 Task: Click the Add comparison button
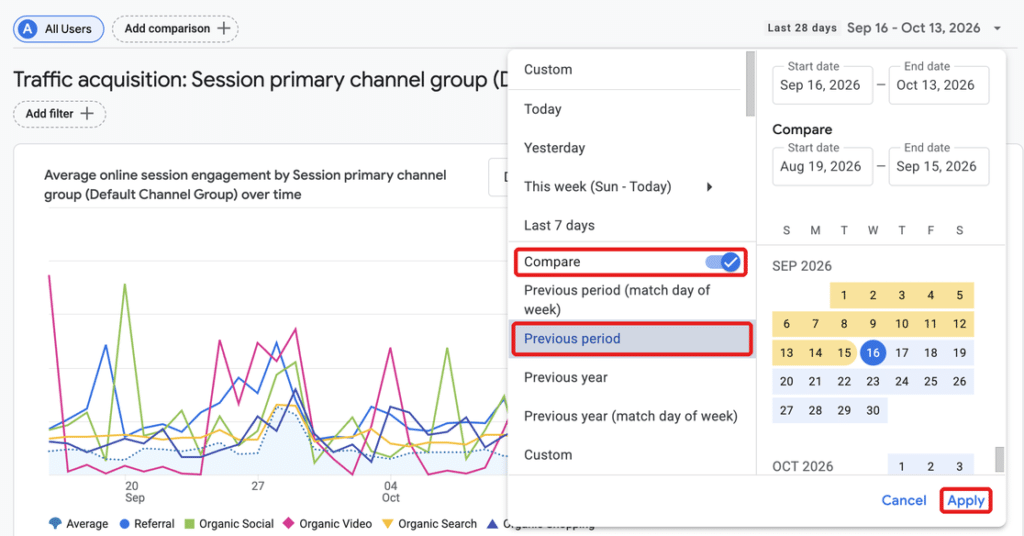tap(175, 29)
